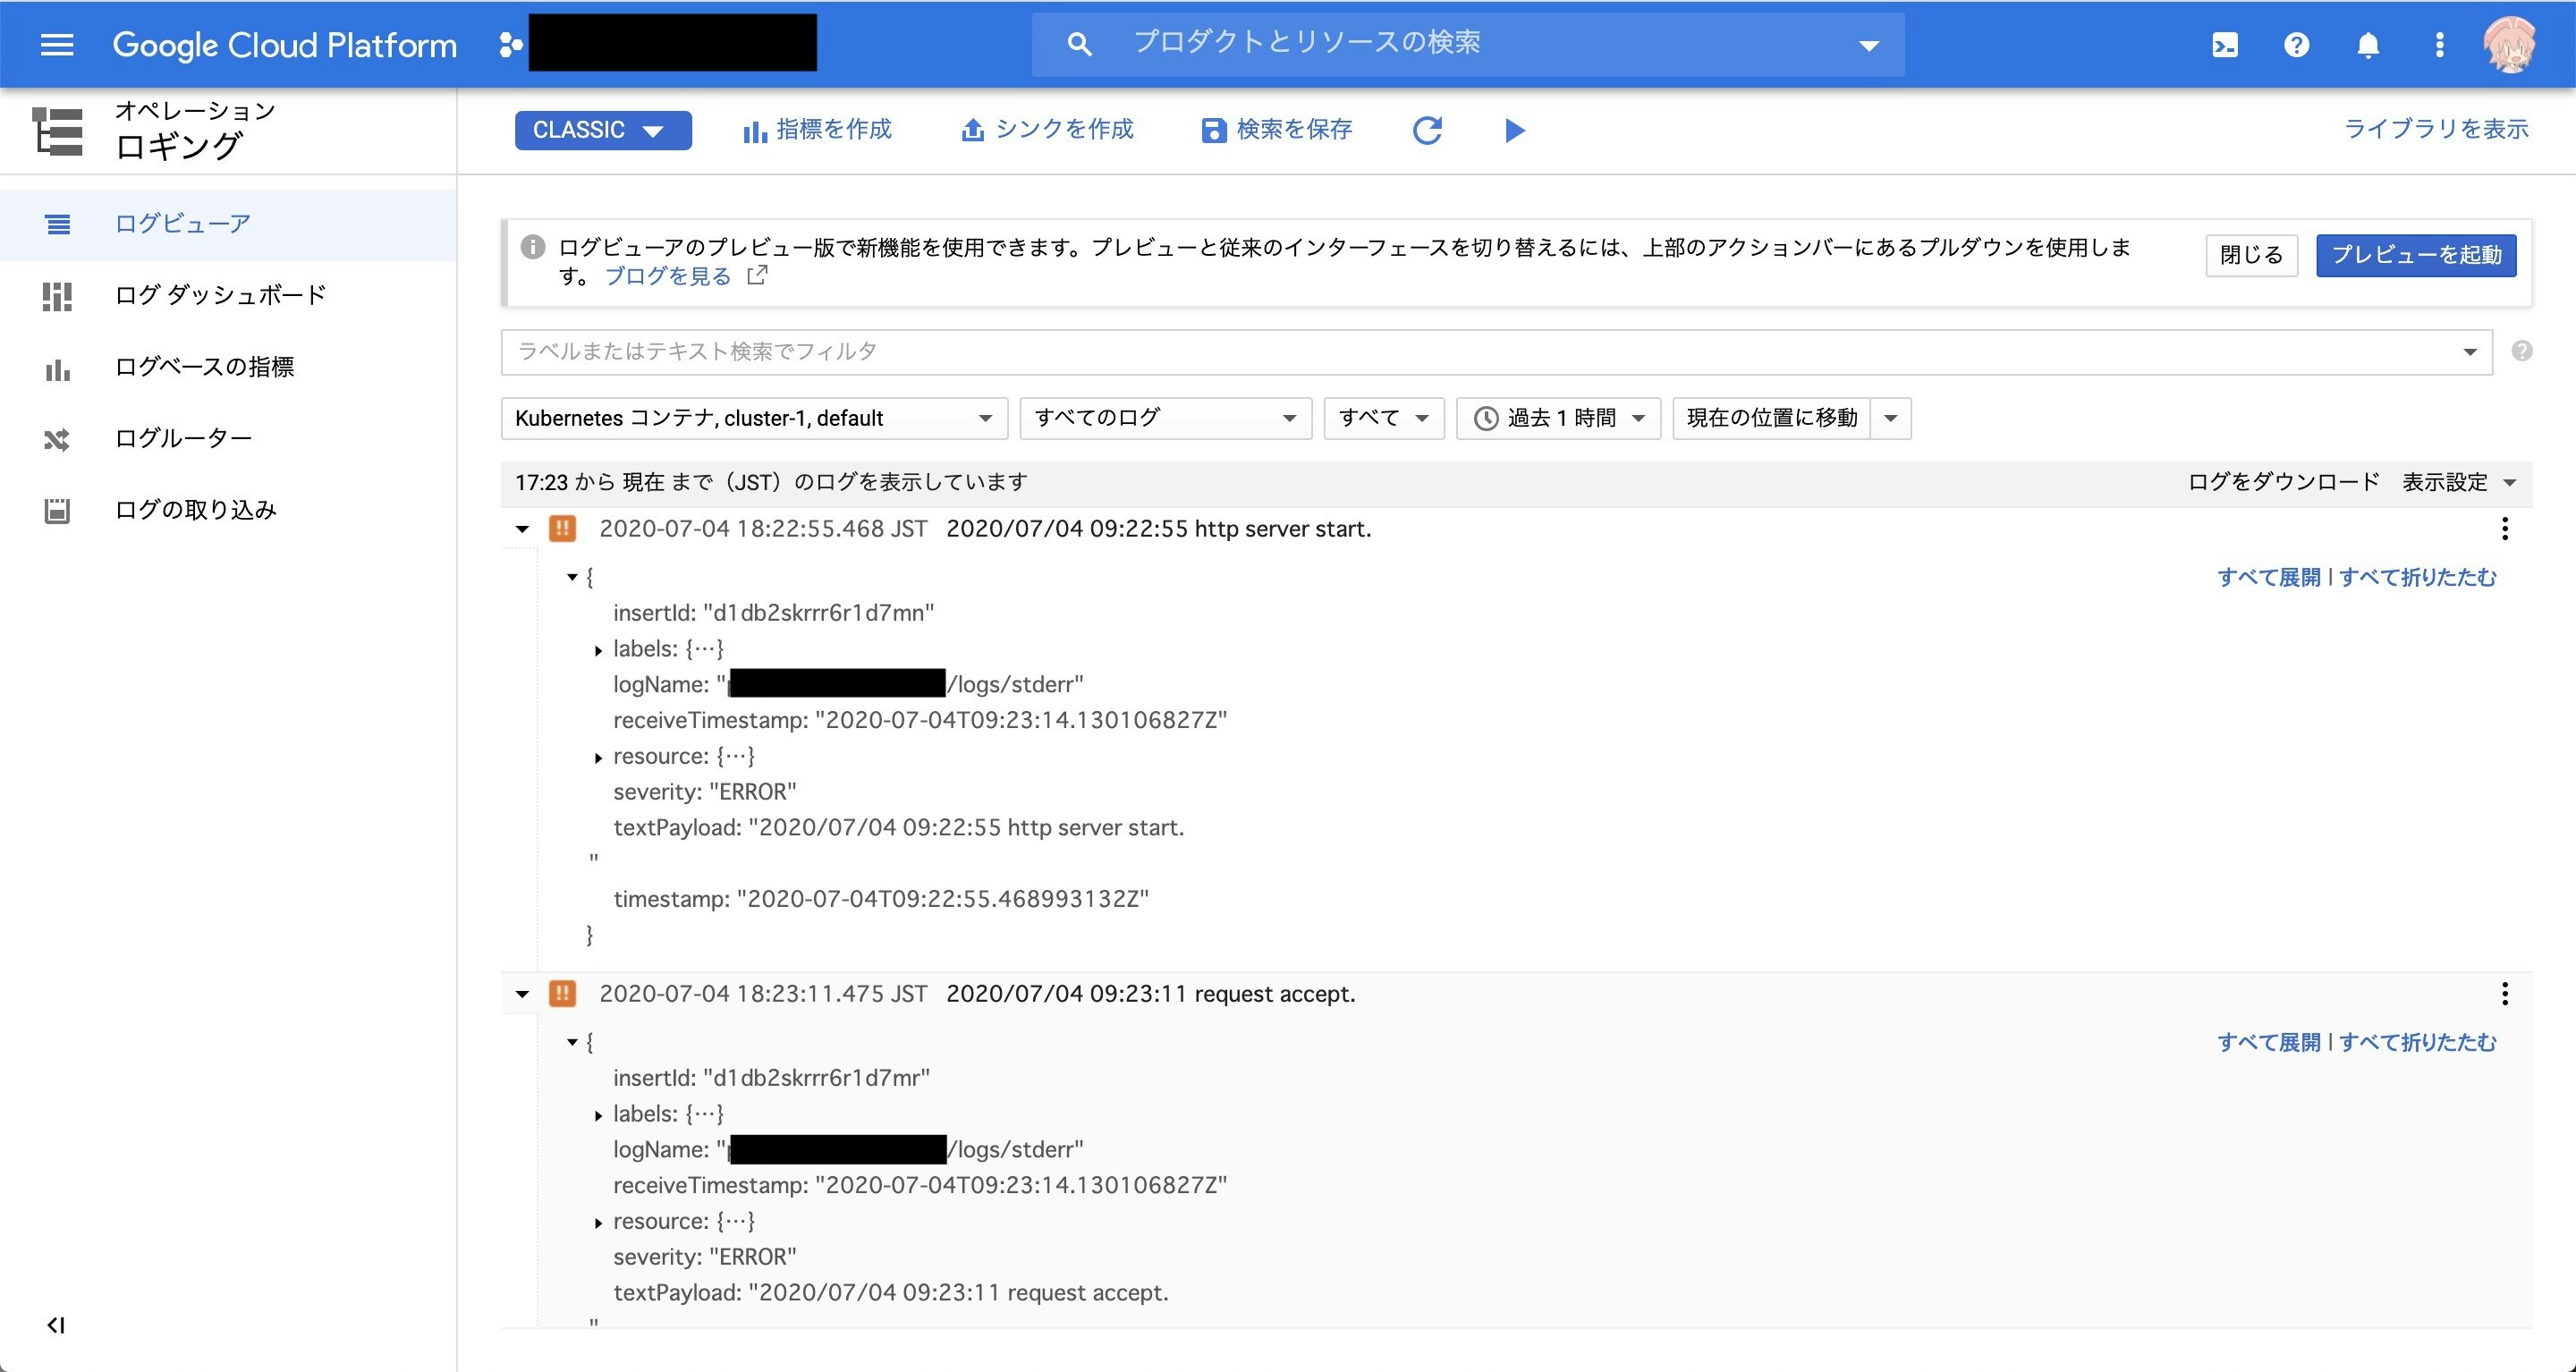Click the ログ ダッシュボード sidebar icon

(x=57, y=296)
